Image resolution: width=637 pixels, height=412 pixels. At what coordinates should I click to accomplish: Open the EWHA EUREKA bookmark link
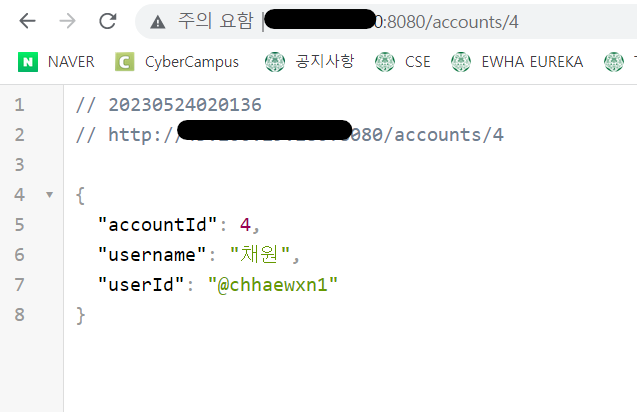pos(532,62)
